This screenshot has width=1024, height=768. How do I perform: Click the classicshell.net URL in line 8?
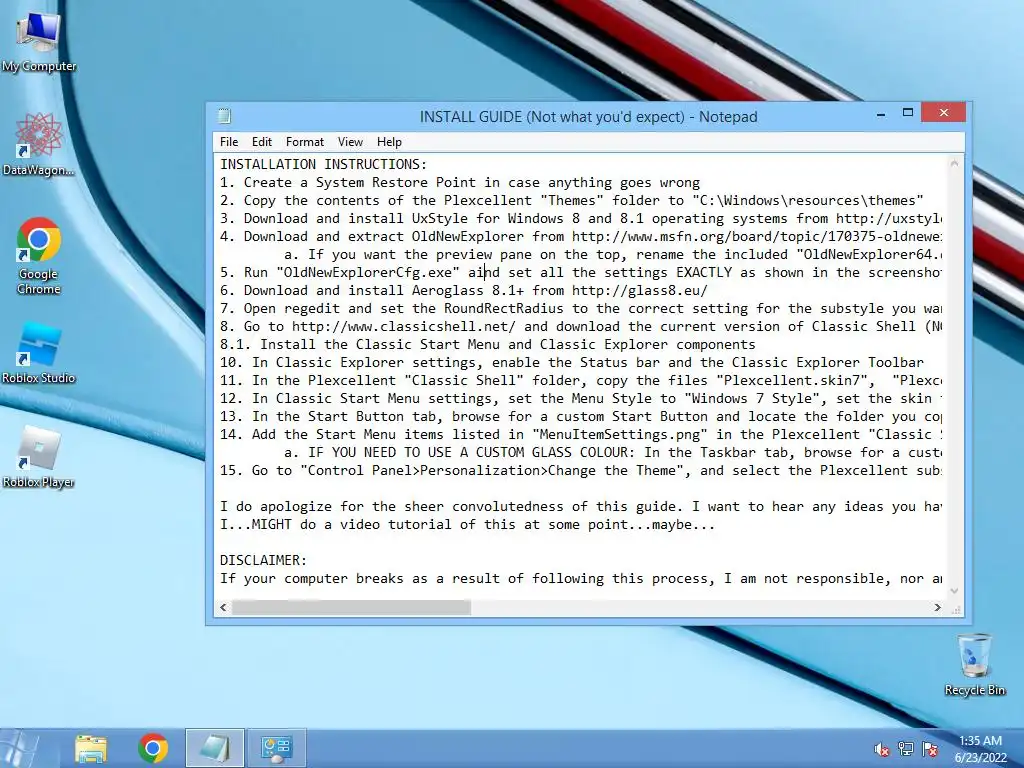click(404, 327)
